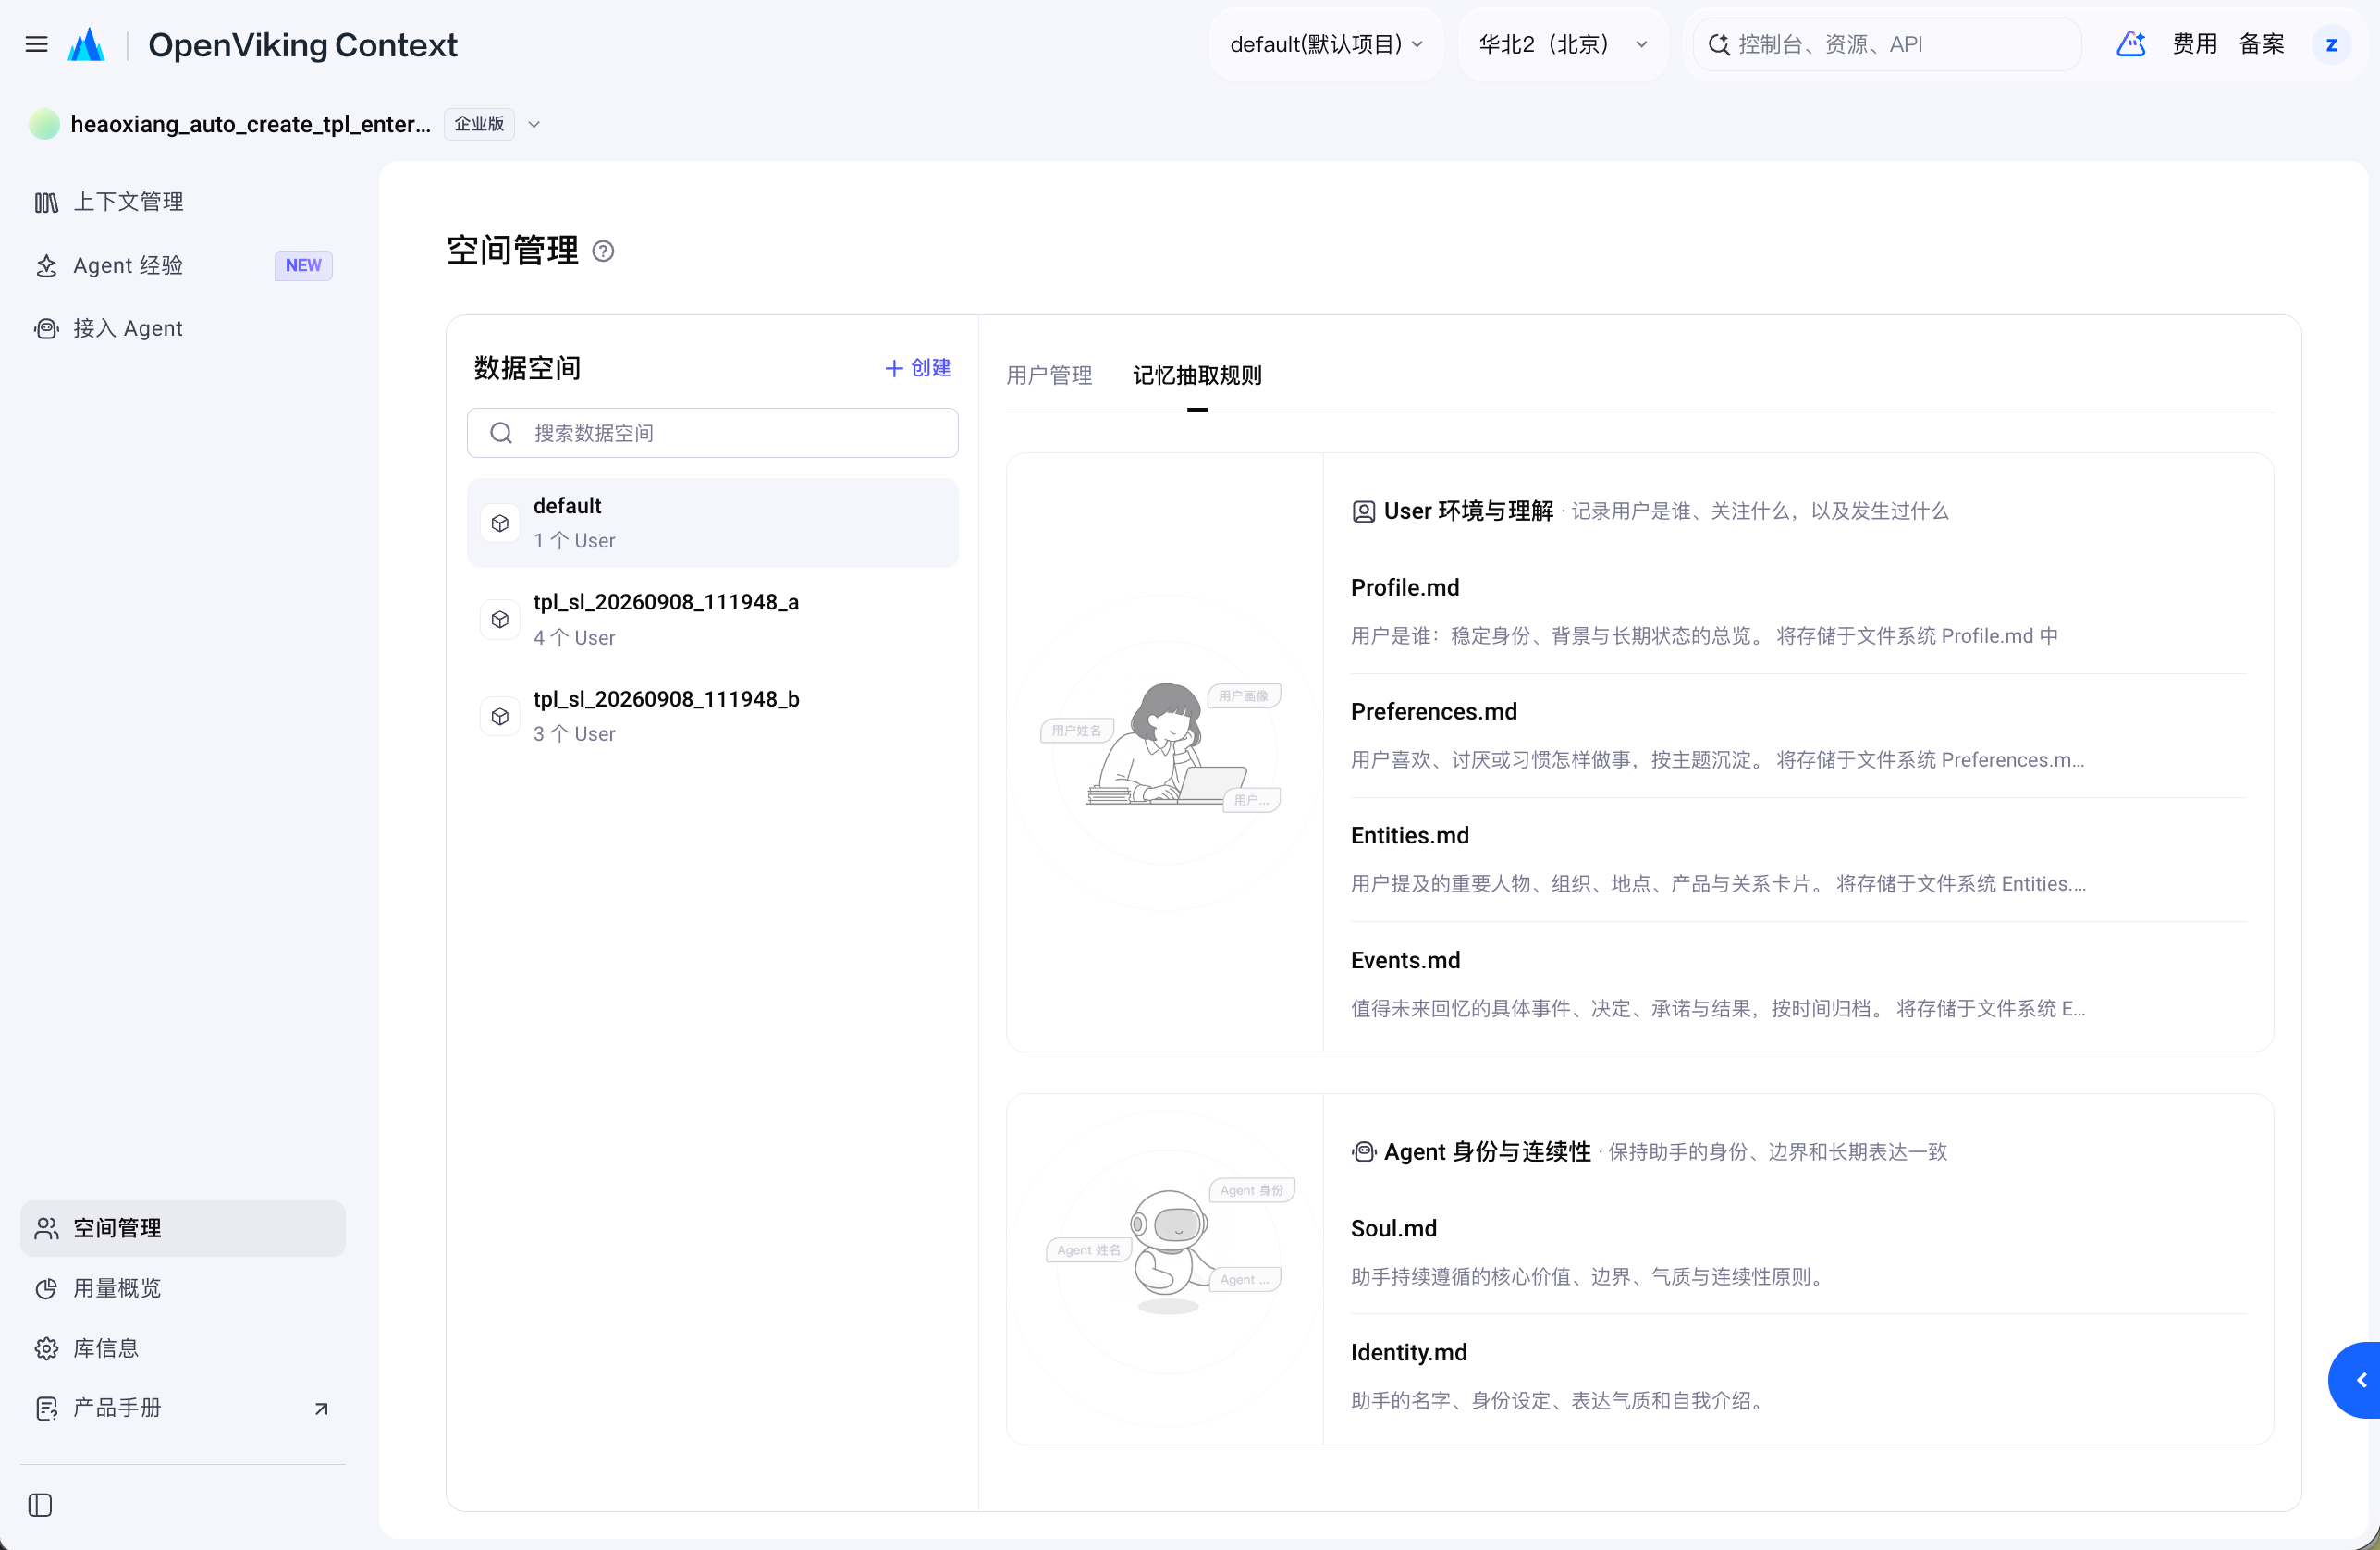Open 用量概览 in the sidebar
2380x1550 pixels.
tap(183, 1288)
